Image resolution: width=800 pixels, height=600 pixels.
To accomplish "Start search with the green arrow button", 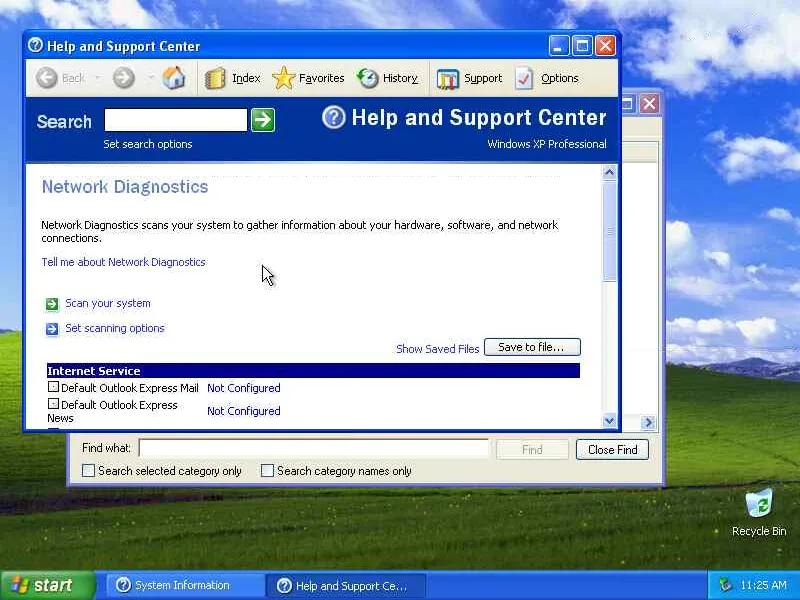I will coord(263,120).
